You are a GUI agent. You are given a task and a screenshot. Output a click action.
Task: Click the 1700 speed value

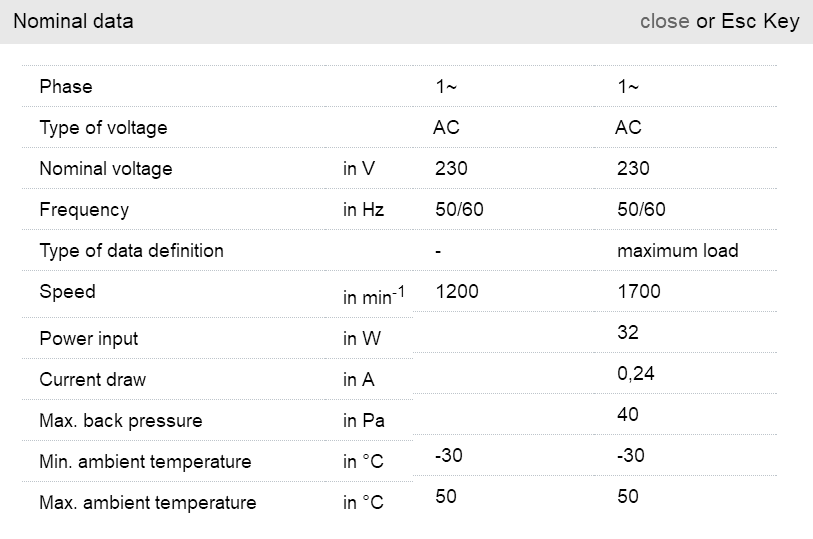point(639,292)
